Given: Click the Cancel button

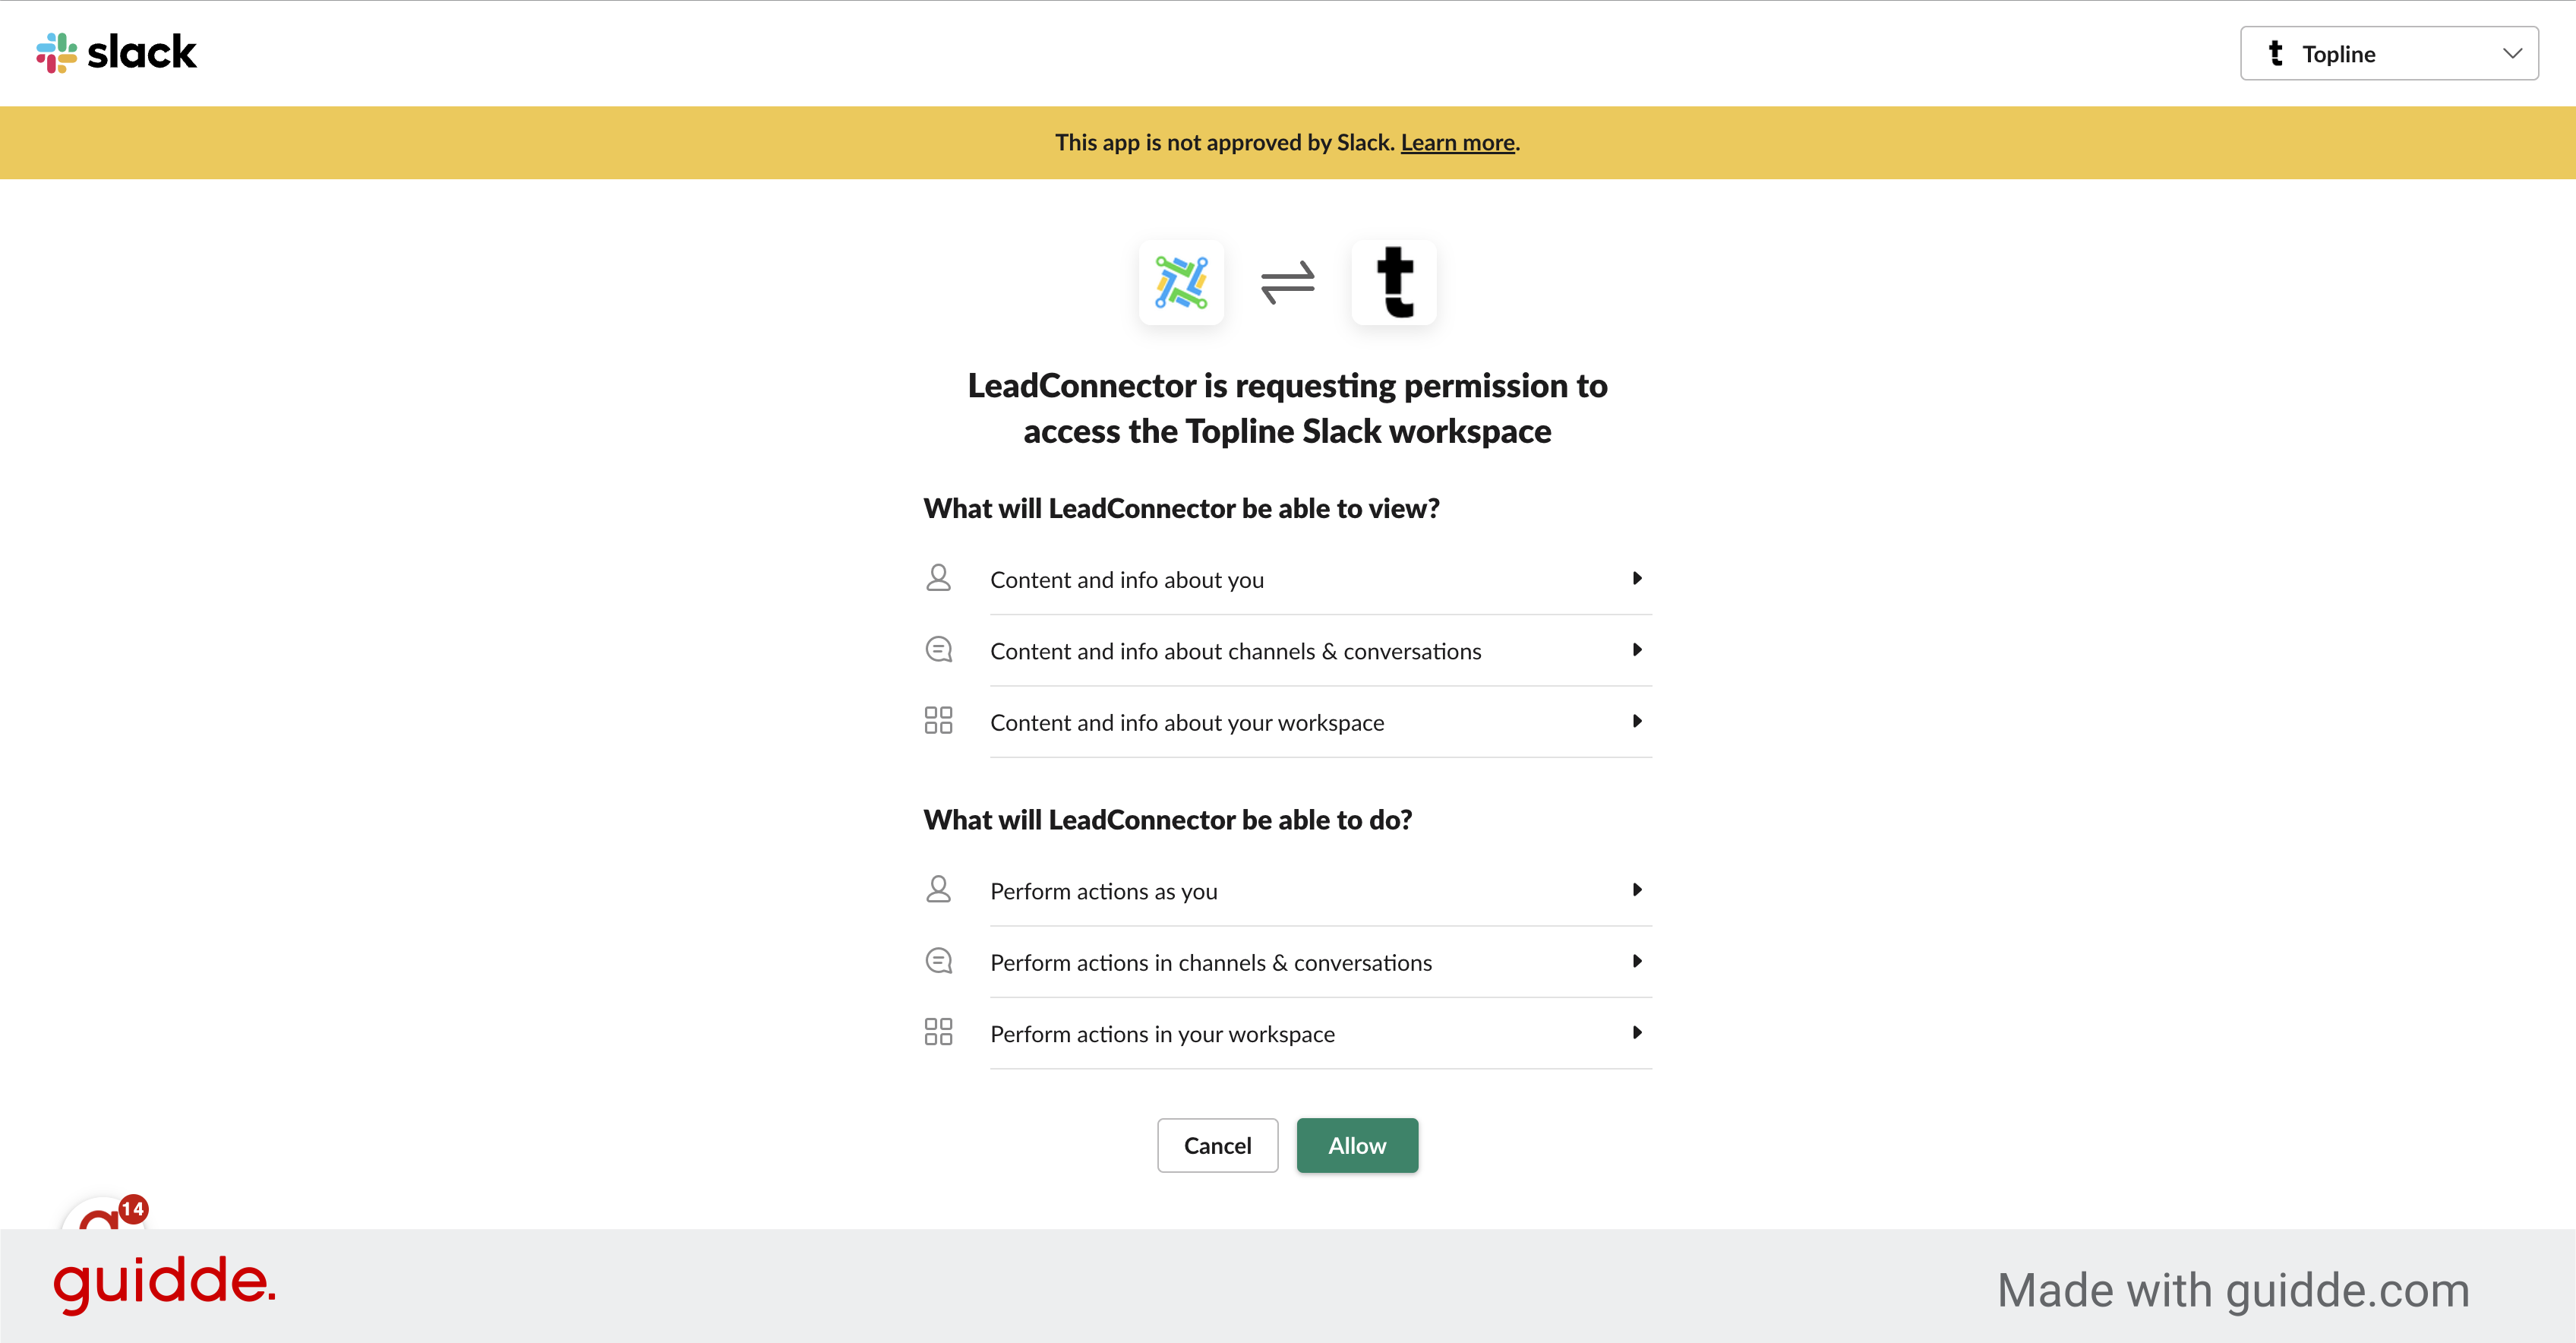Looking at the screenshot, I should coord(1217,1145).
